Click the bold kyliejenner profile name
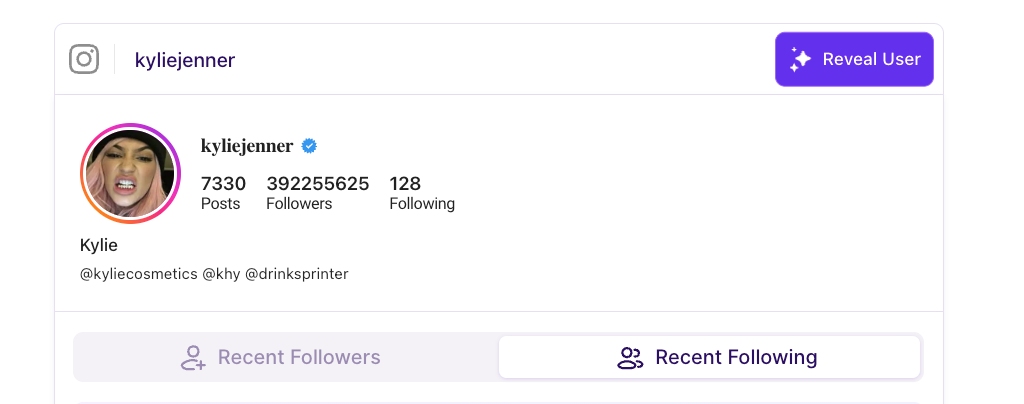Viewport: 1024px width, 404px height. pos(247,146)
